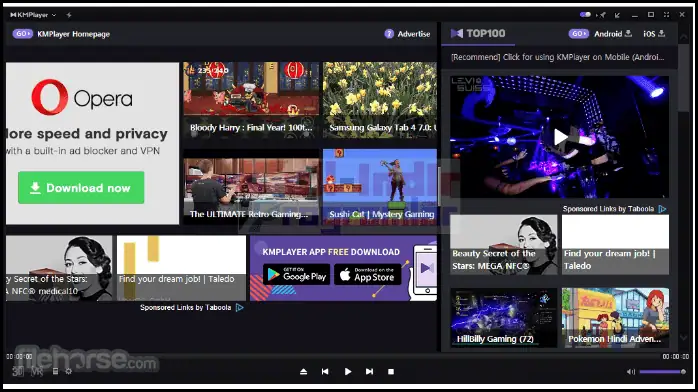
Task: Click Sponsored Links by Taboola in TOP100 panel
Action: pyautogui.click(x=608, y=209)
